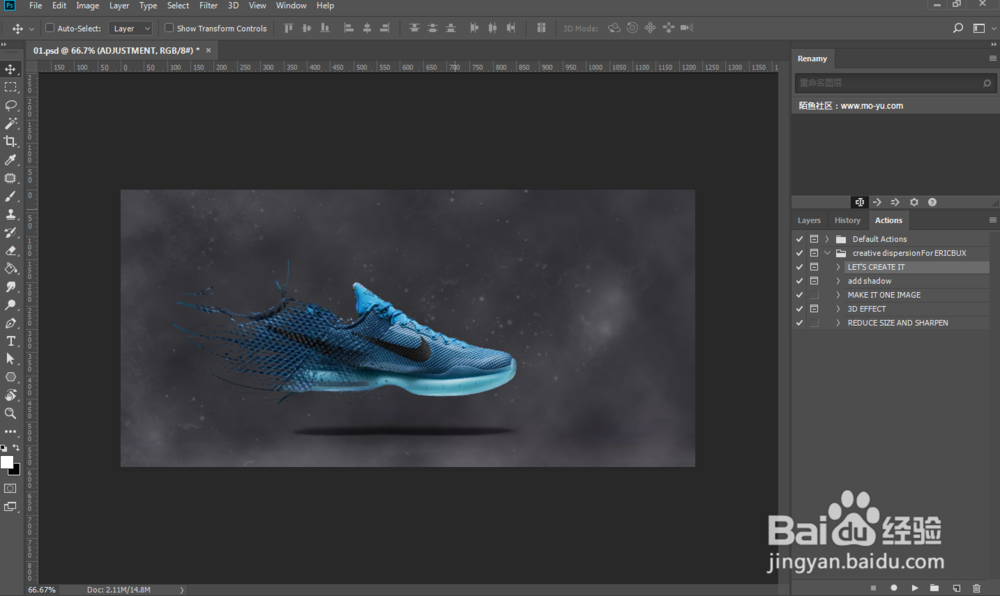
Task: Create a new action set folder
Action: coord(934,588)
